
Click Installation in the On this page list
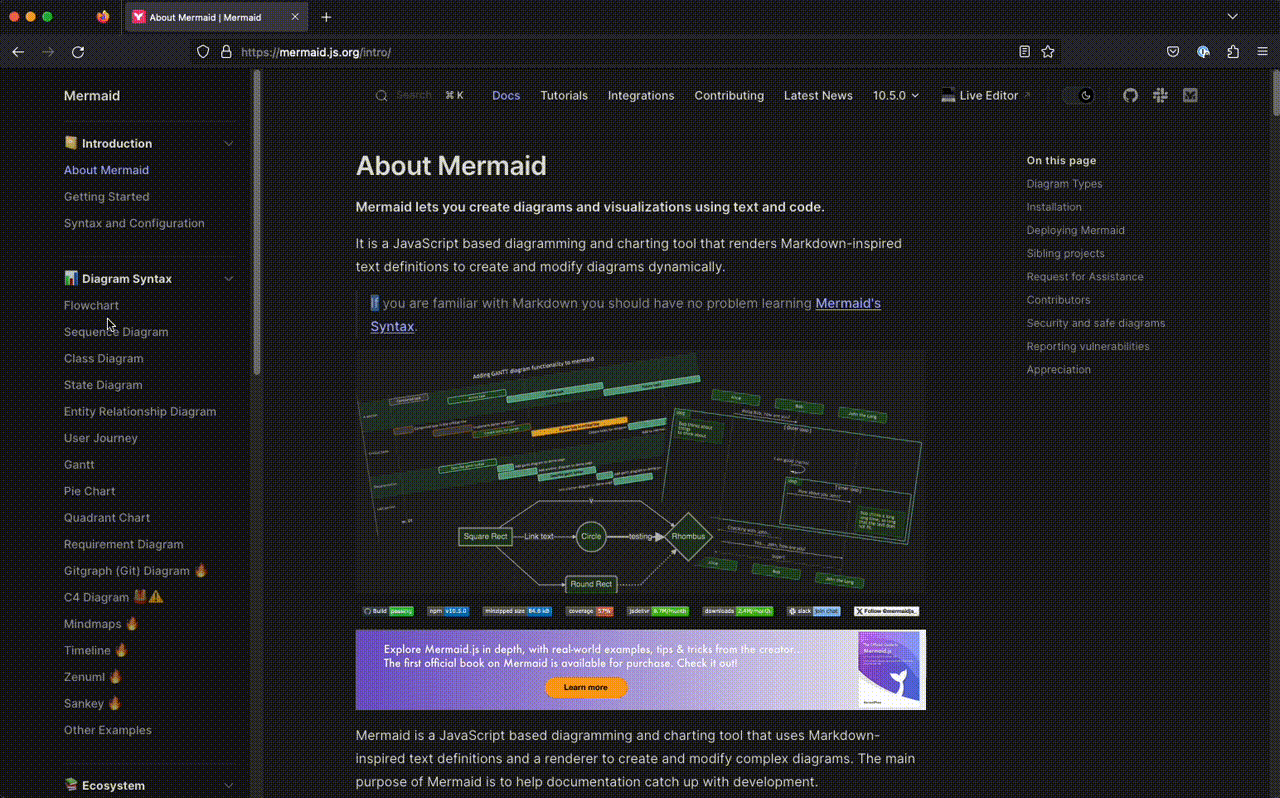click(x=1054, y=206)
